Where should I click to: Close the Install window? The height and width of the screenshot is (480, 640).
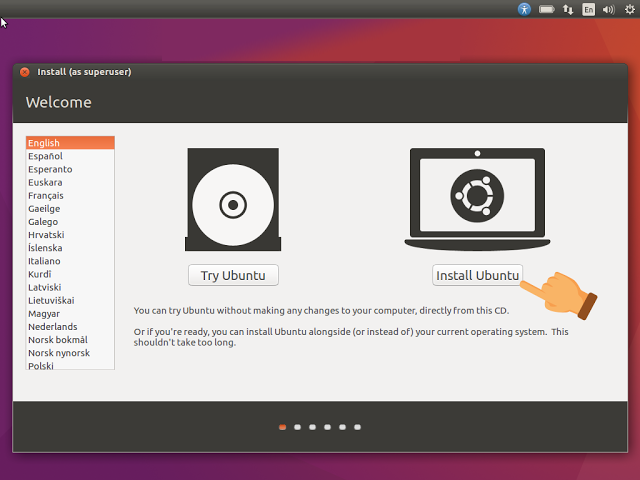pos(25,72)
